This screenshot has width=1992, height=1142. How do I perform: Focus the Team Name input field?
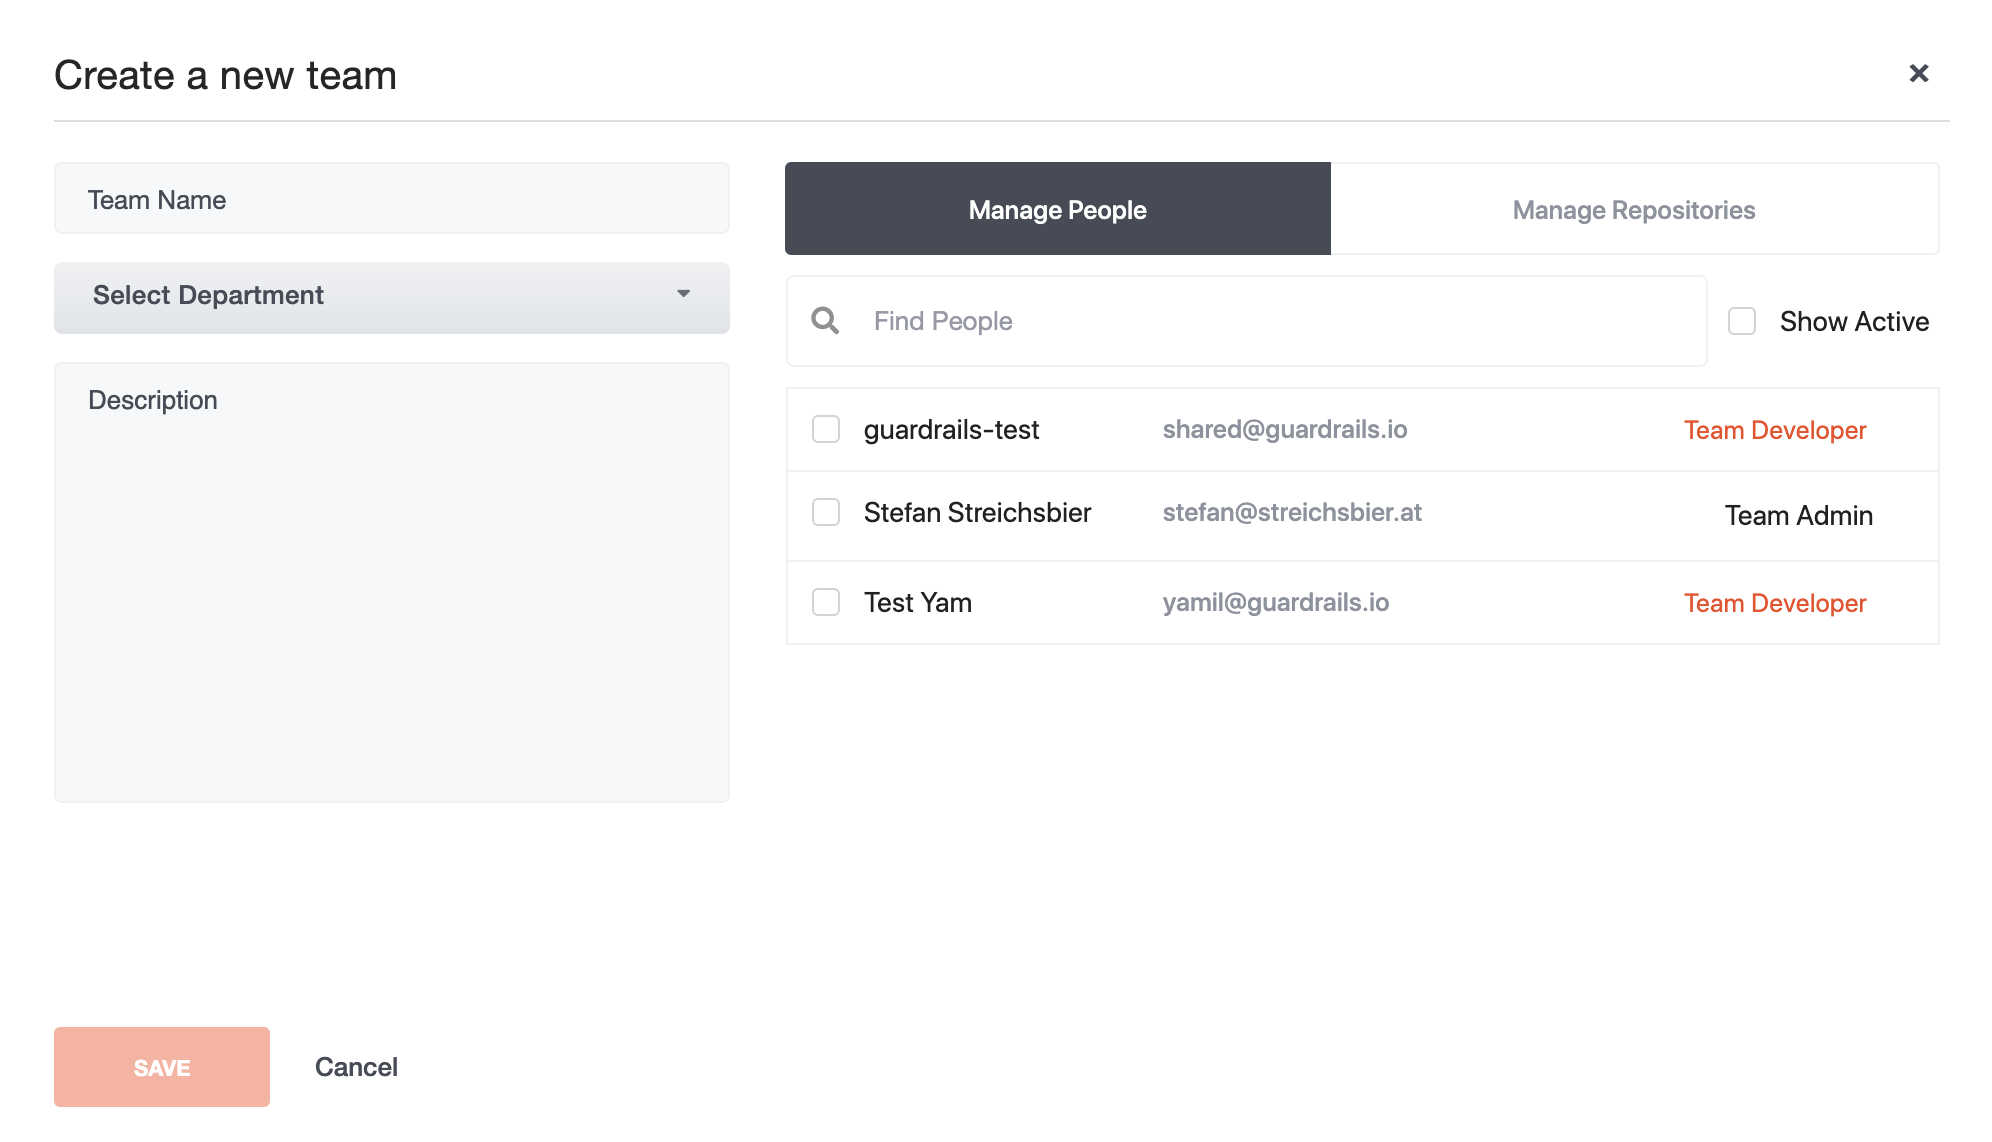pyautogui.click(x=391, y=199)
